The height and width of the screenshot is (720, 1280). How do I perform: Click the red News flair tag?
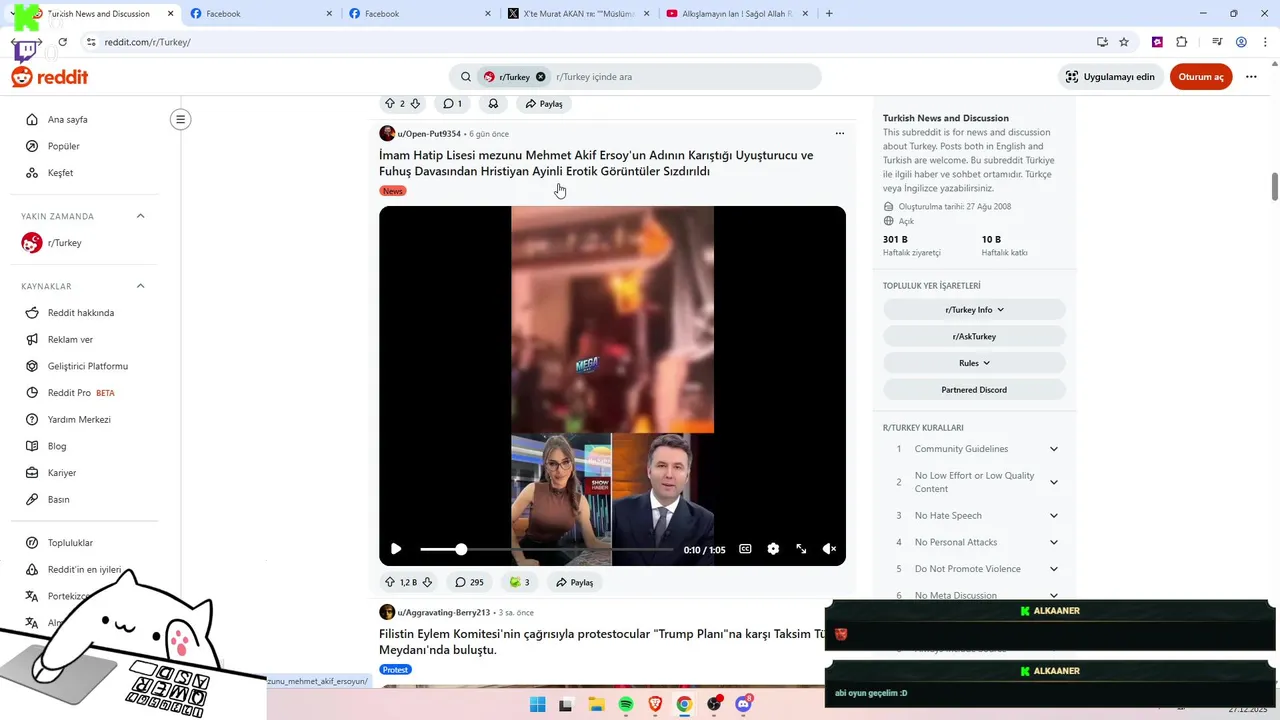pyautogui.click(x=393, y=191)
